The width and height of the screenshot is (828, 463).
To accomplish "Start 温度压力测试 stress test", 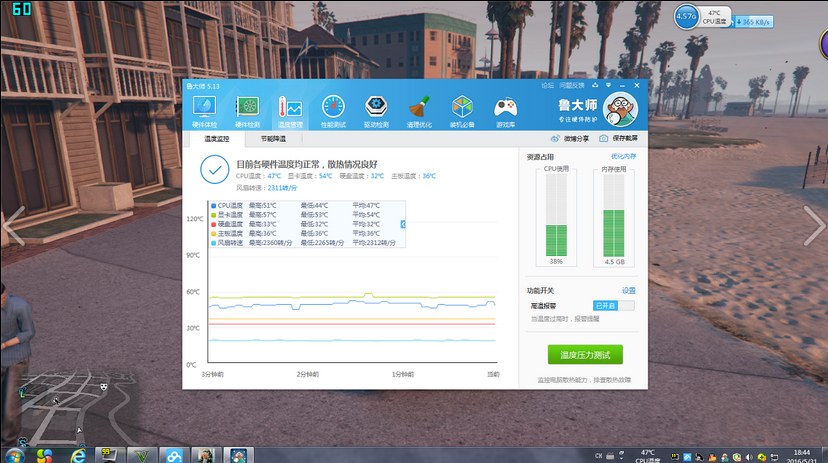I will coord(585,355).
